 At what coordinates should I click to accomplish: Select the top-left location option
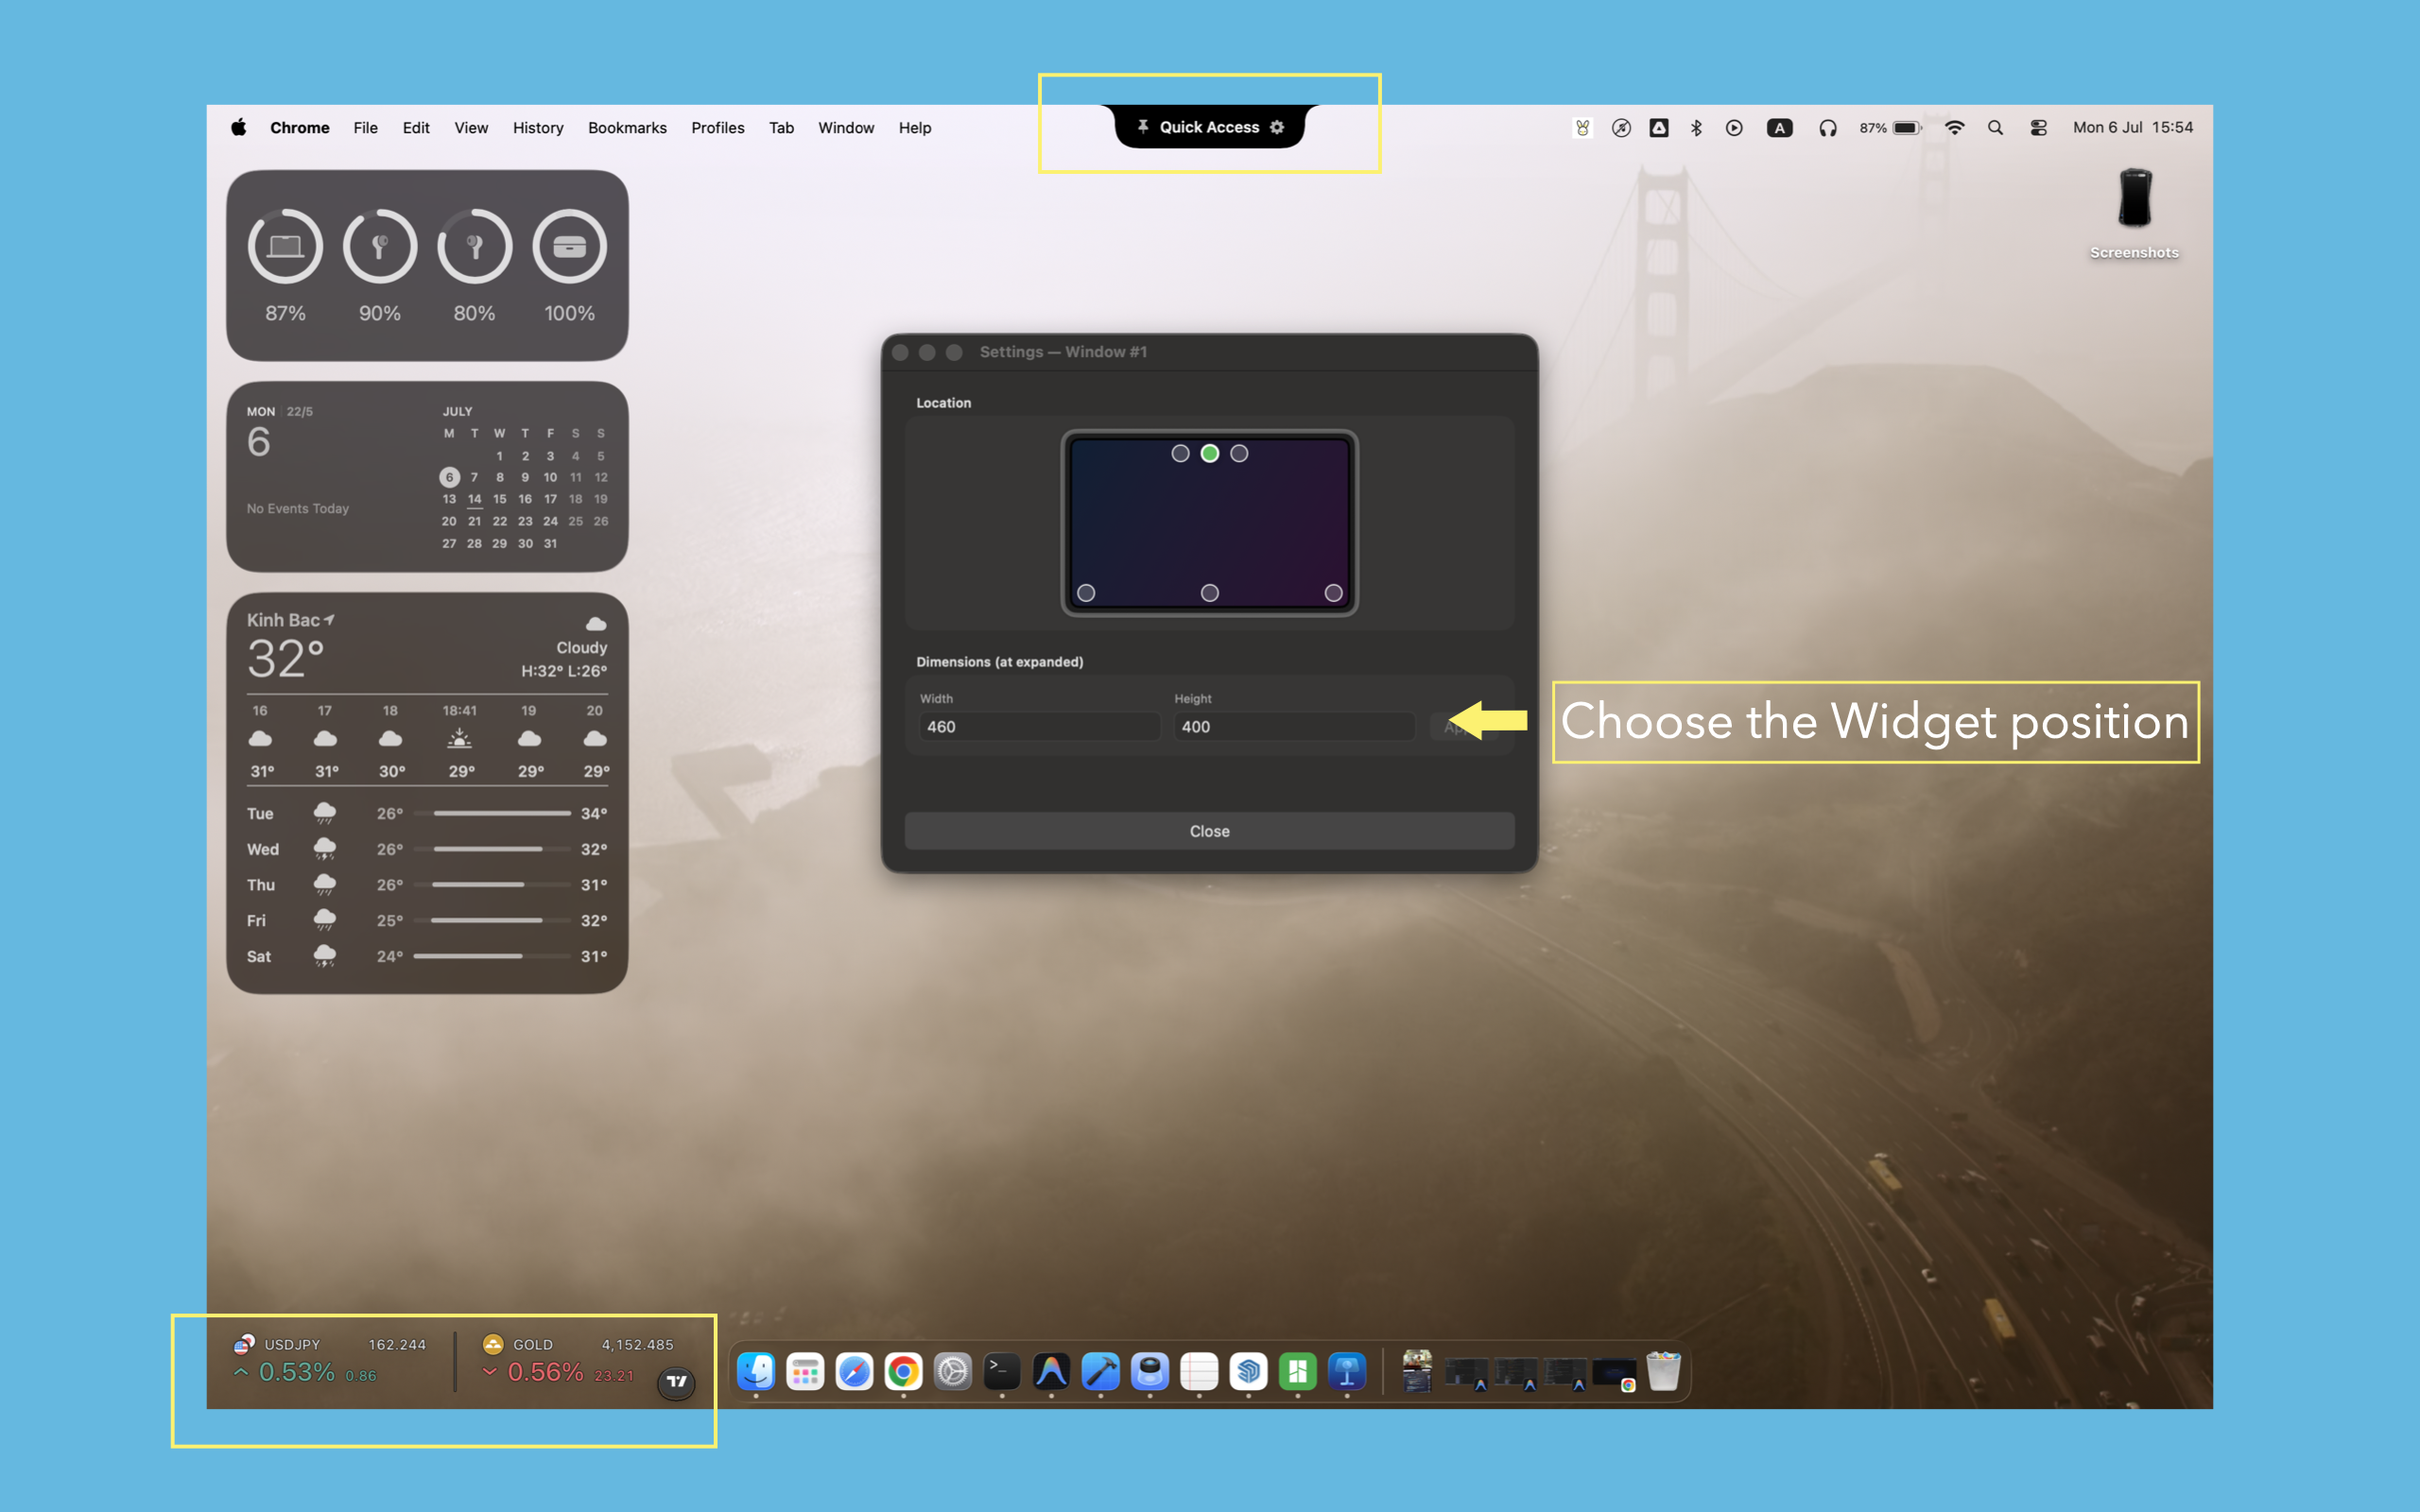point(1180,453)
